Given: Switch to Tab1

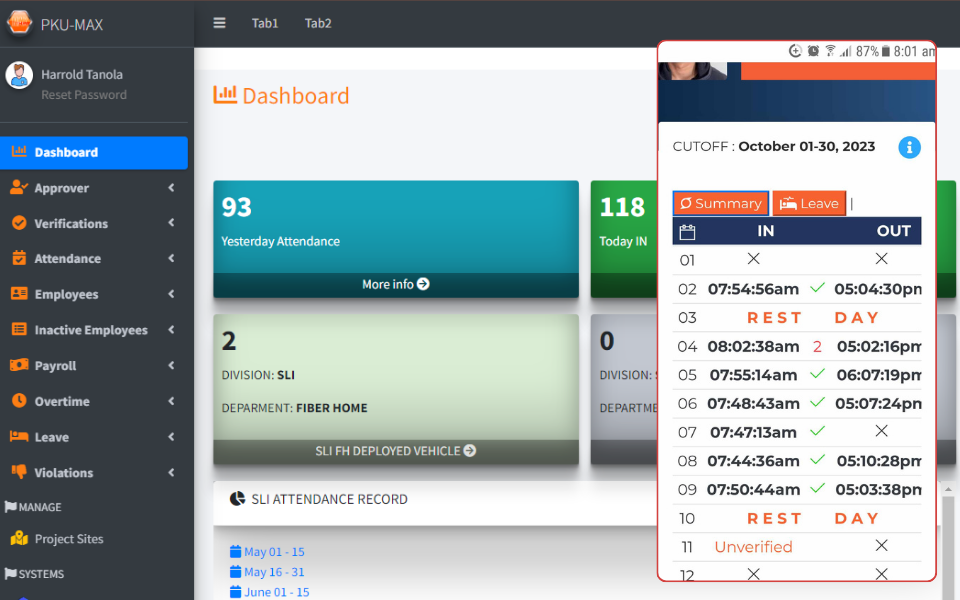Looking at the screenshot, I should pos(265,23).
